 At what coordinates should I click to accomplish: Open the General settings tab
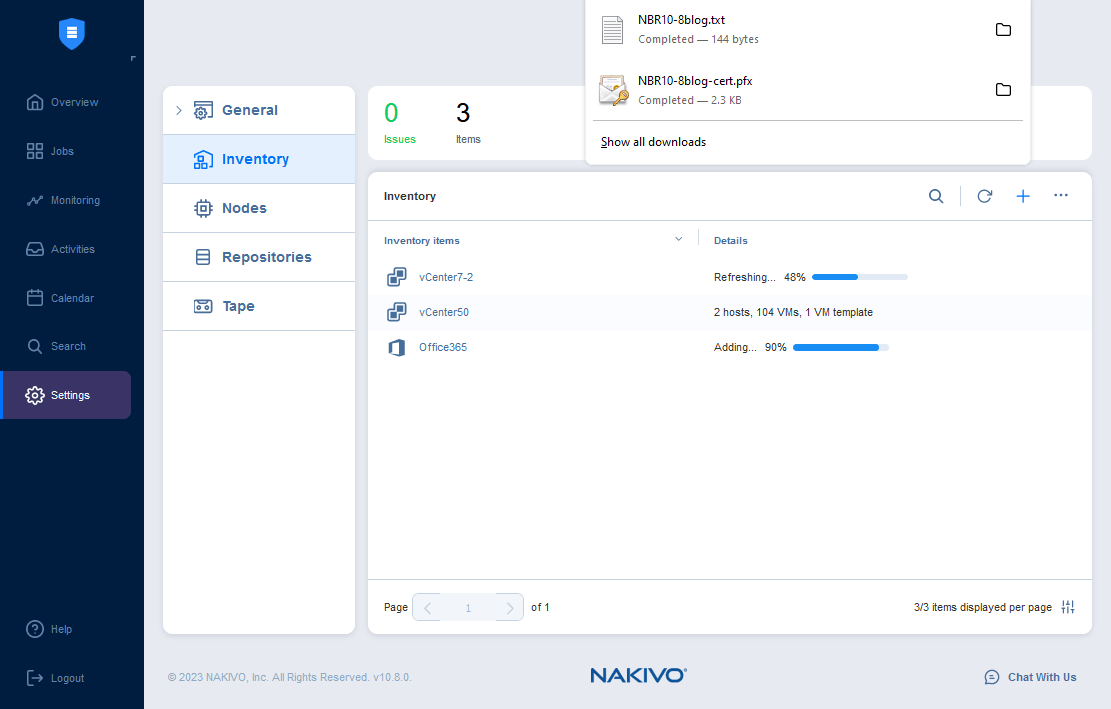tap(259, 110)
